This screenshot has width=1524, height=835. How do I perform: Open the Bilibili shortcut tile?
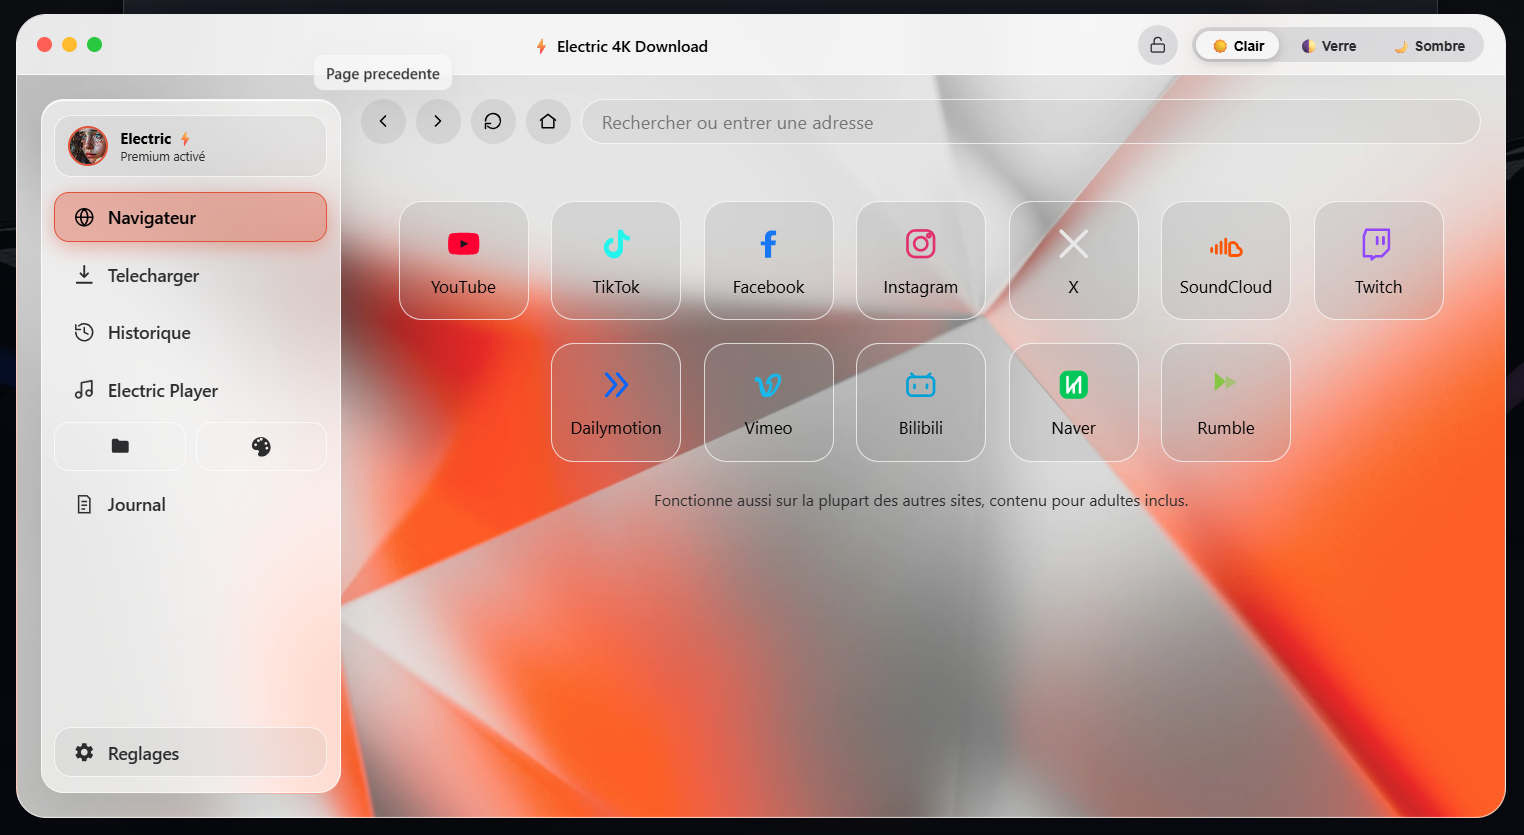tap(921, 402)
